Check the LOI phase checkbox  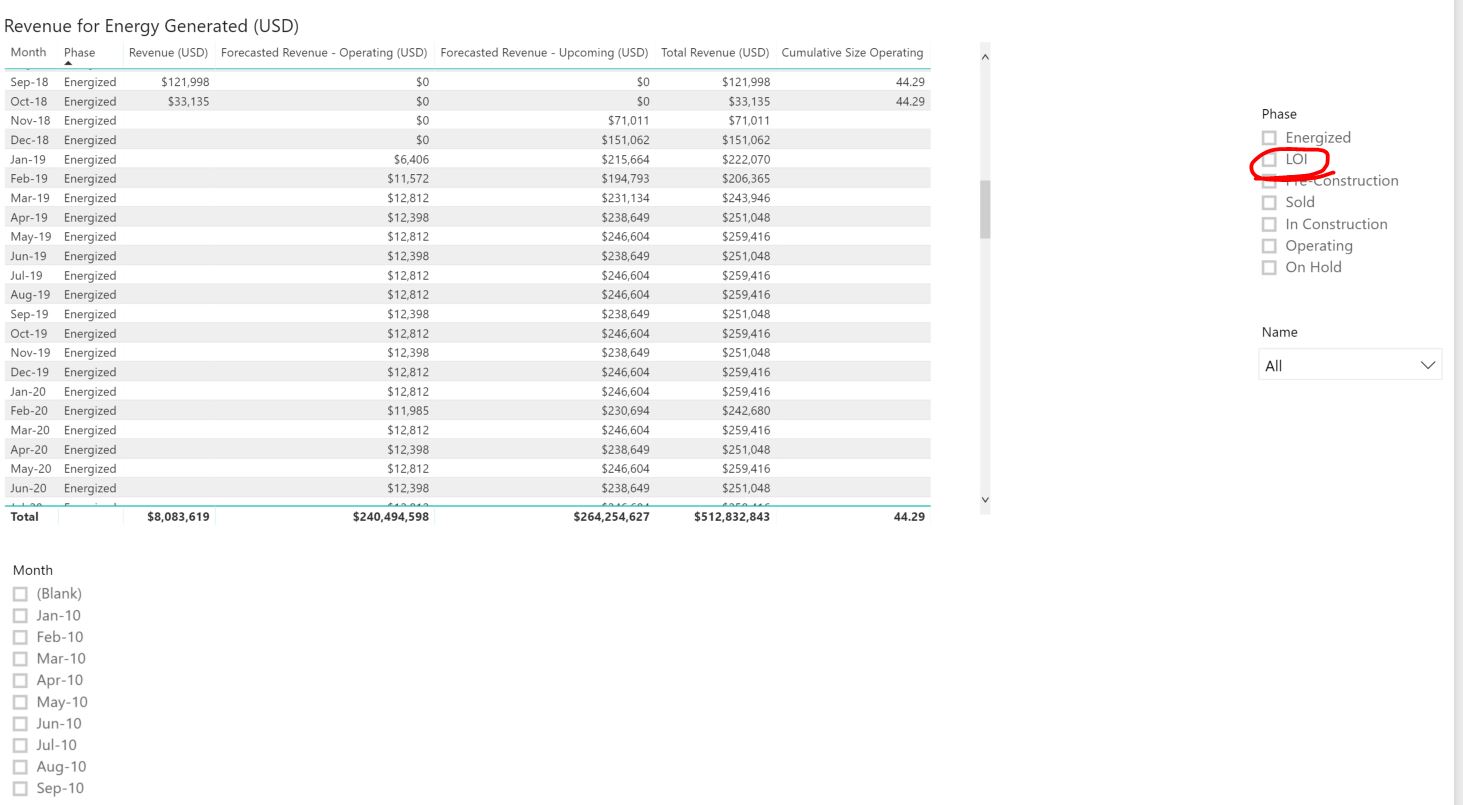click(1269, 159)
